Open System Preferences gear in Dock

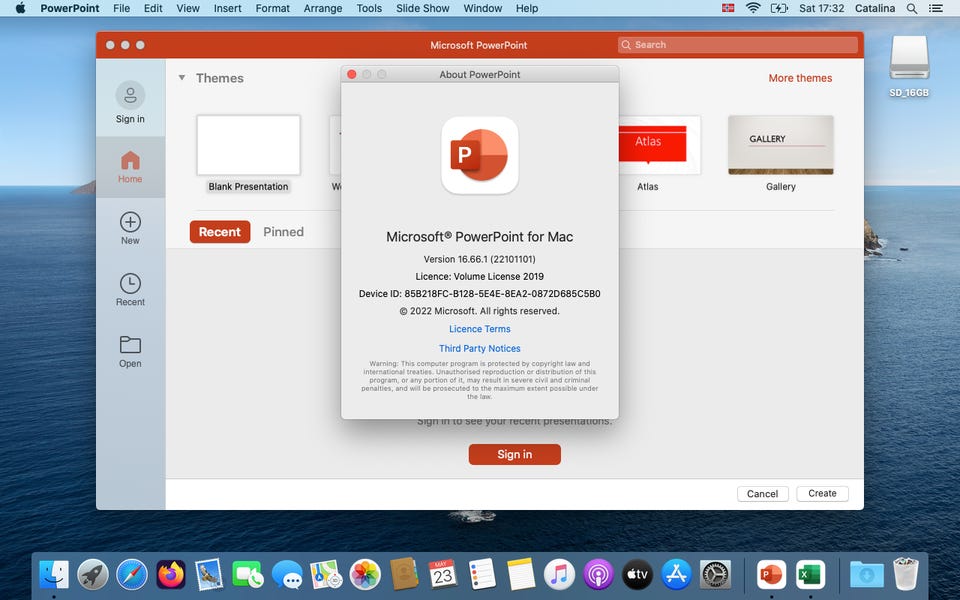coord(714,575)
